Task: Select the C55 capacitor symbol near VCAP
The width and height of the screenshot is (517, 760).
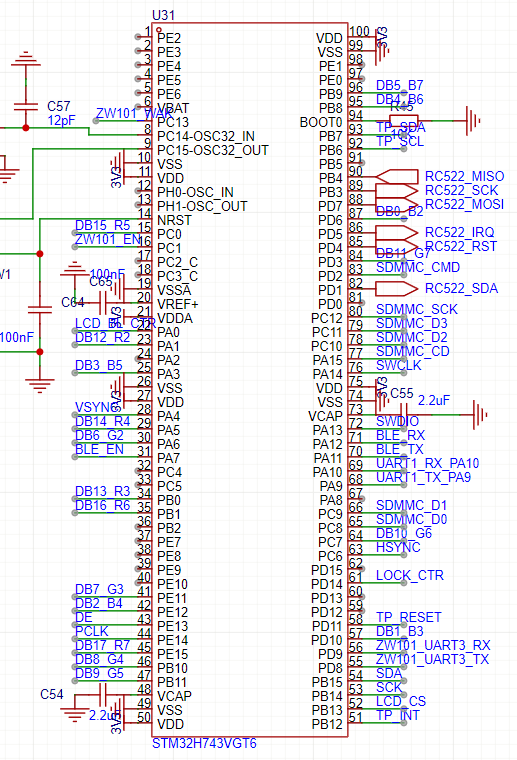Action: [403, 414]
